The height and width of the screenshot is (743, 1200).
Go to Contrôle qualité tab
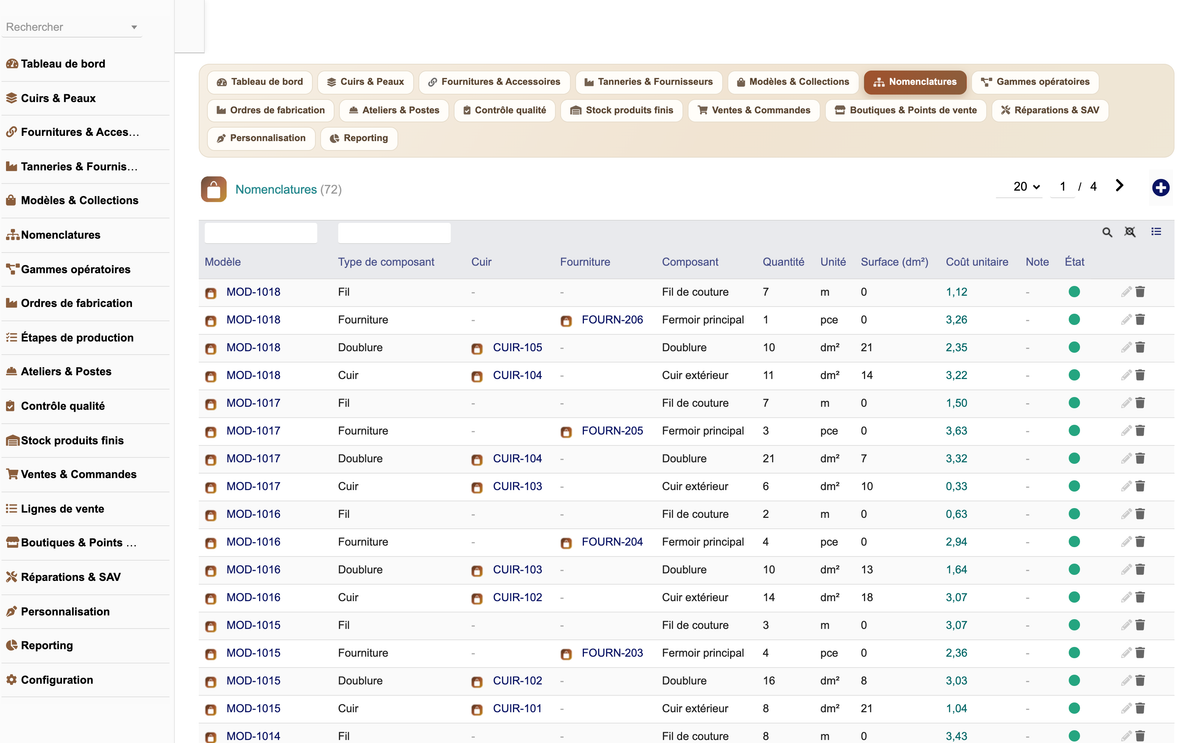[505, 110]
